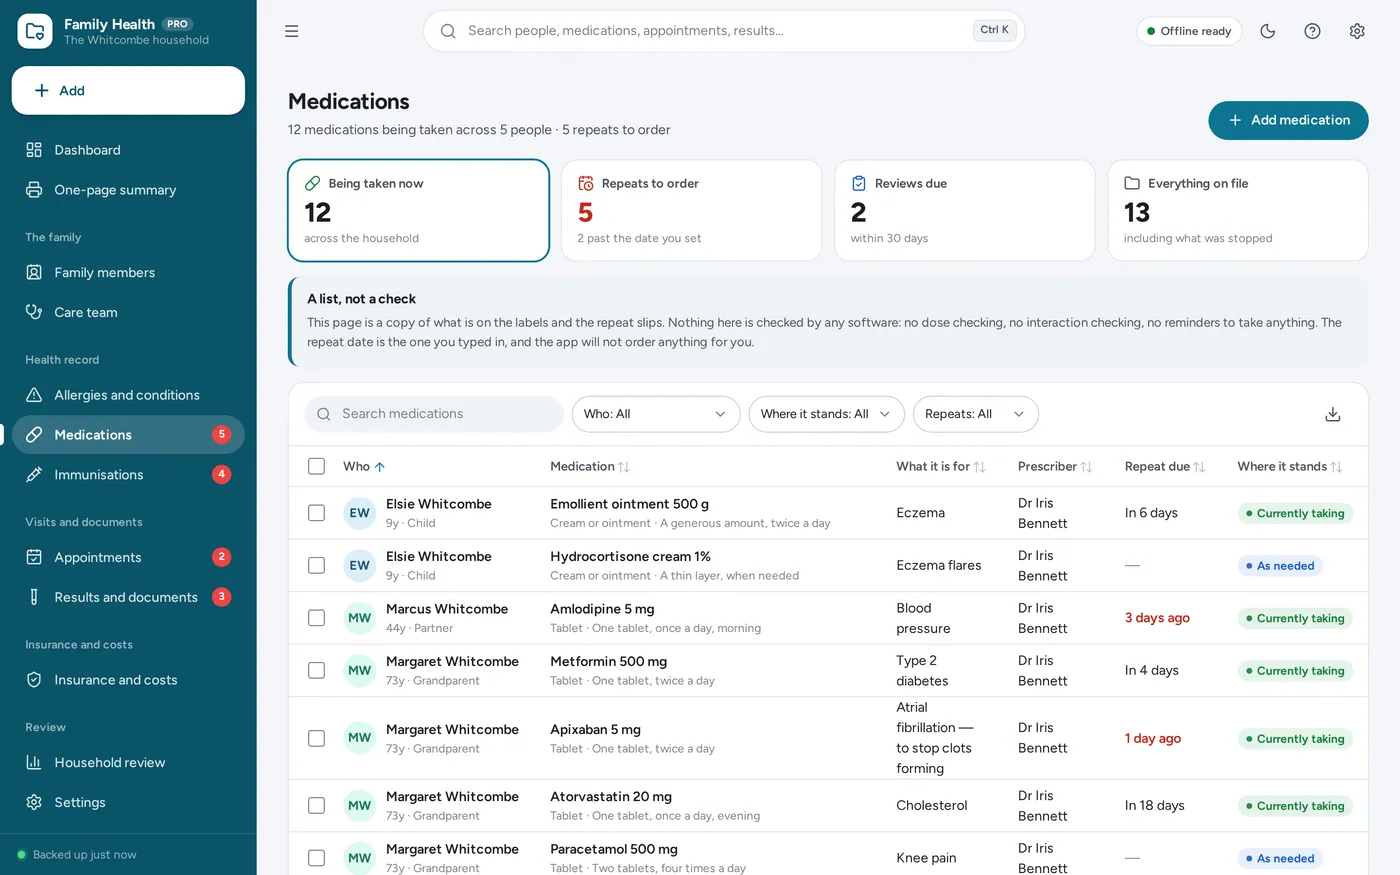Open the Where it stands: All dropdown
Screen dimensions: 1400x875
coord(826,414)
